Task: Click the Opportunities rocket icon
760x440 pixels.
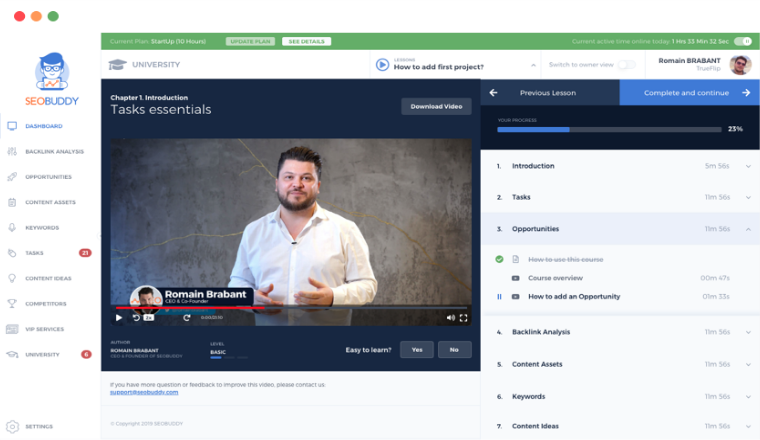Action: pos(12,177)
